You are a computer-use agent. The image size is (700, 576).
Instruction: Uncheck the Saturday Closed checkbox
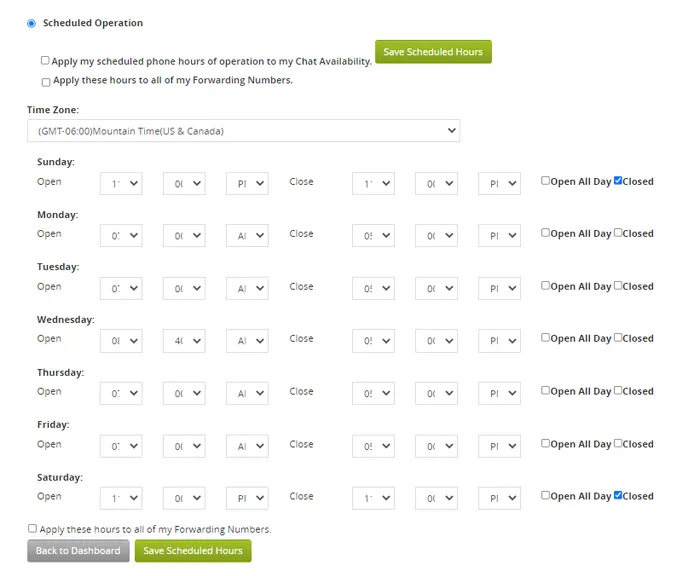(618, 495)
